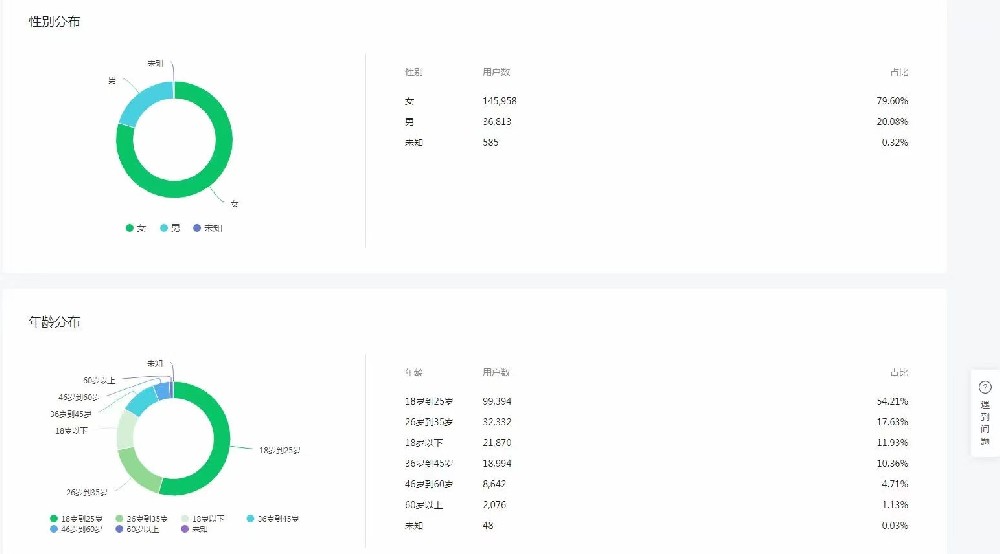Click the 18,994 user count cell
Viewport: 1000px width, 554px height.
tap(497, 463)
